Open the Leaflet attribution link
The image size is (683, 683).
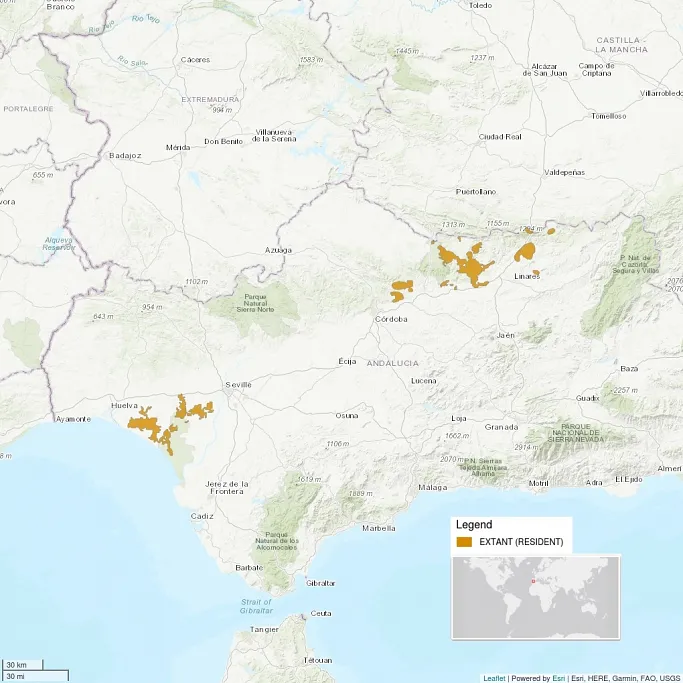pyautogui.click(x=494, y=678)
